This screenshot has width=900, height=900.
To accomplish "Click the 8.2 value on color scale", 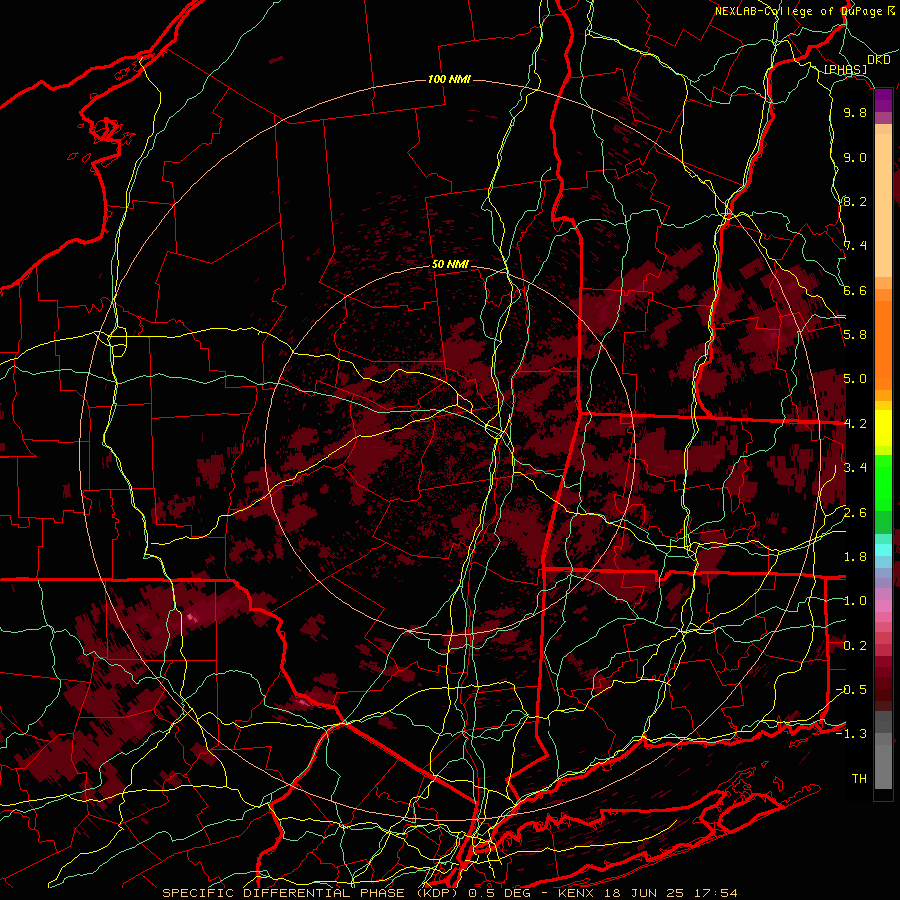I will [855, 201].
